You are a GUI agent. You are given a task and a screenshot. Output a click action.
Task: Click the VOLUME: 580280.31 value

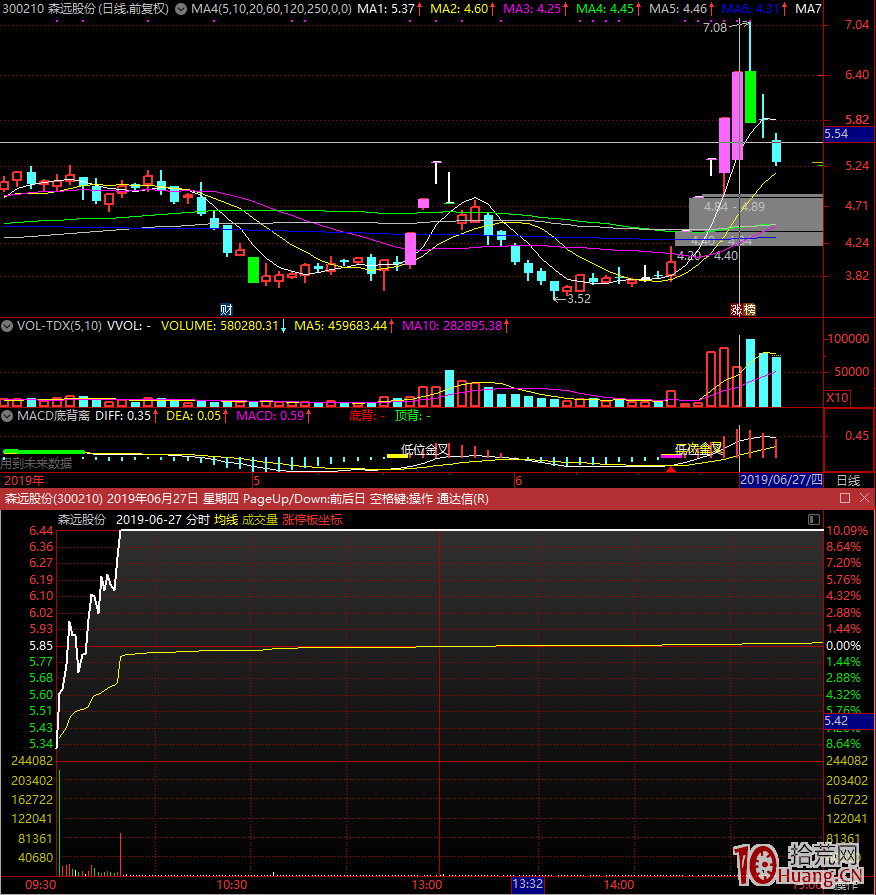220,326
